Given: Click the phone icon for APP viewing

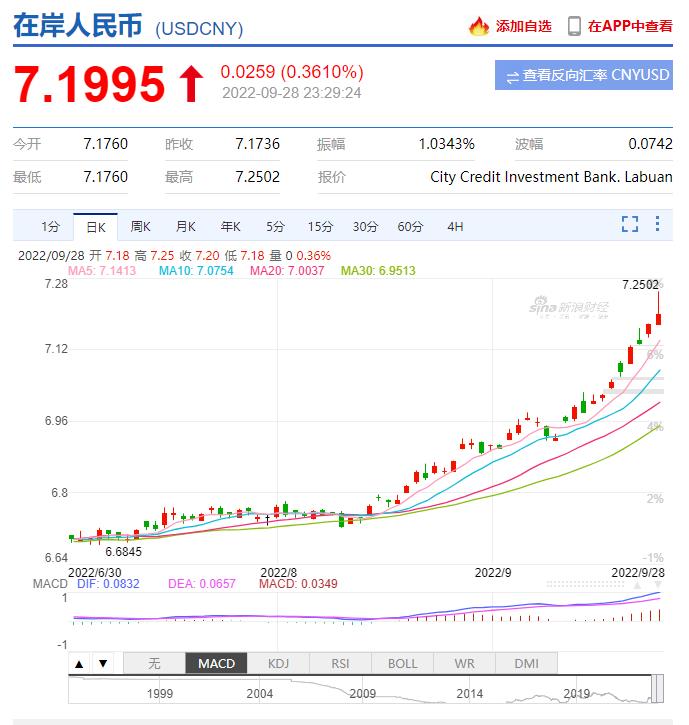Looking at the screenshot, I should [574, 26].
